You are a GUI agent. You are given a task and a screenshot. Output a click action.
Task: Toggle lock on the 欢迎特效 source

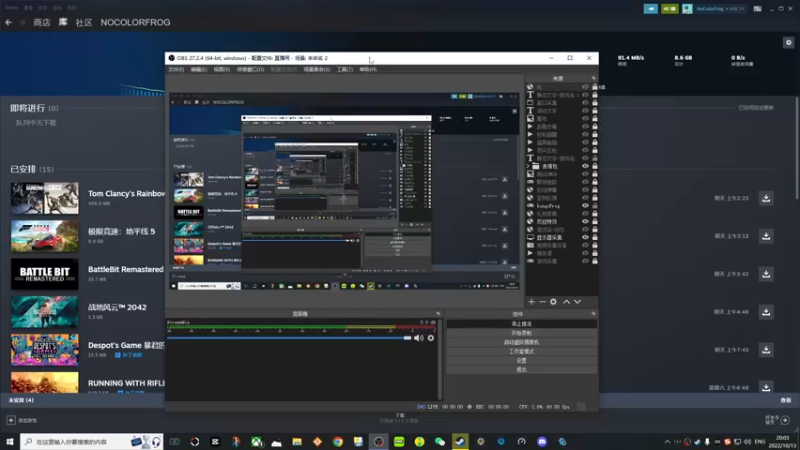(594, 221)
